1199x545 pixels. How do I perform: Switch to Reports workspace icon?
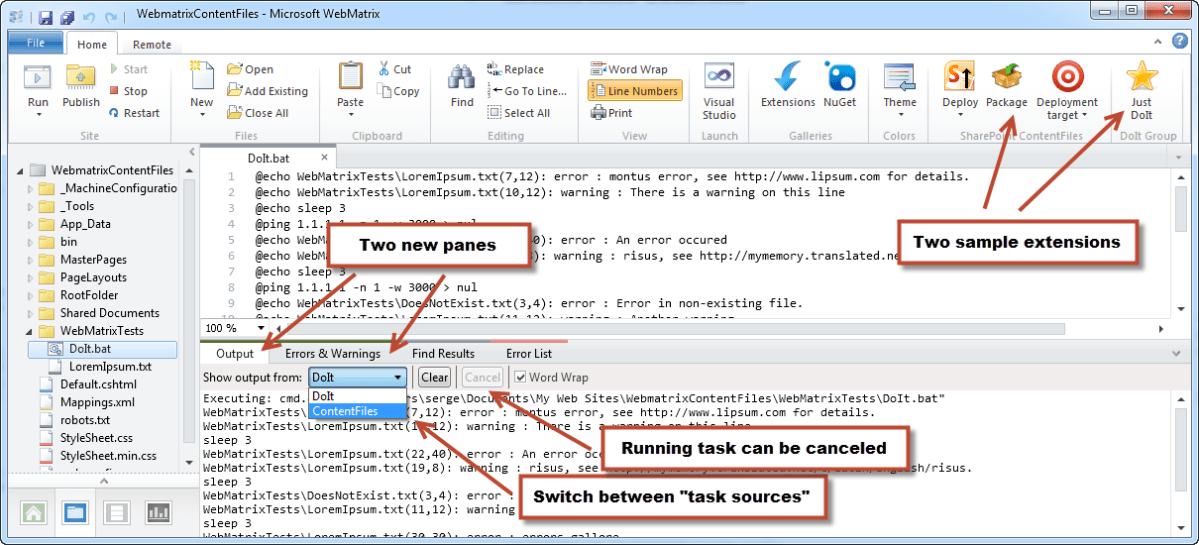coord(158,513)
